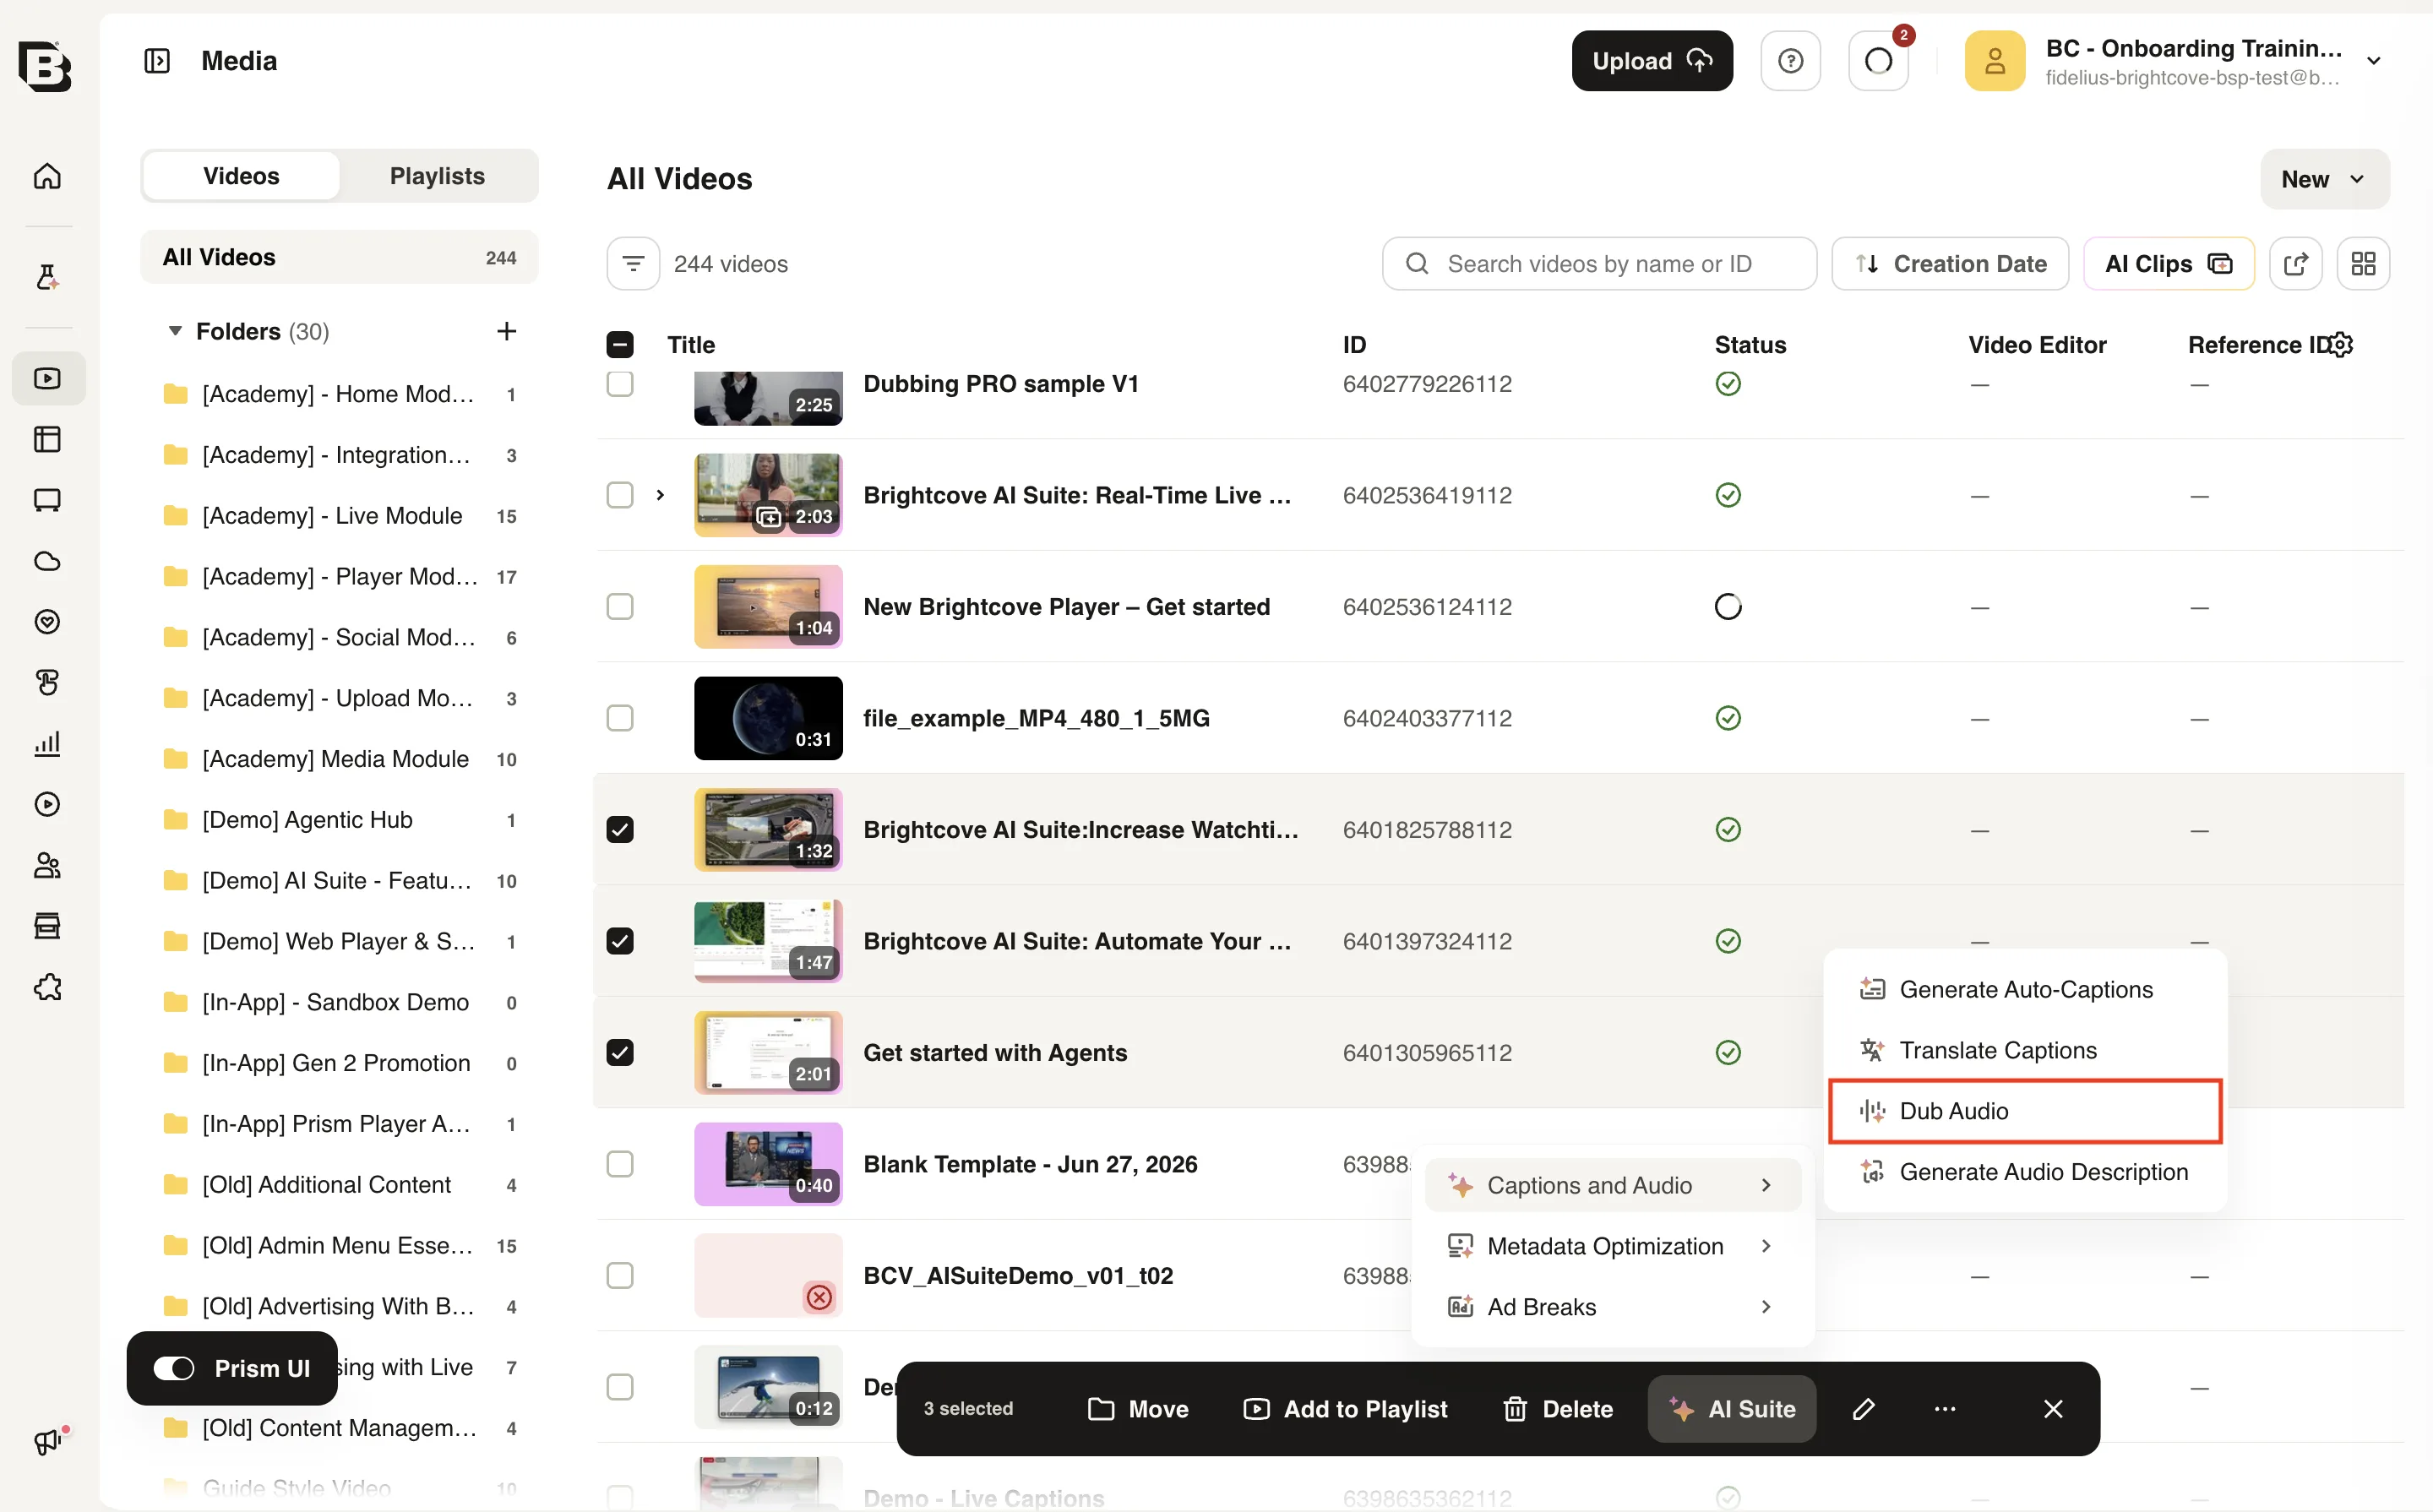Check New Brightcove Player – Get started checkbox
Viewport: 2433px width, 1512px height.
(x=620, y=607)
